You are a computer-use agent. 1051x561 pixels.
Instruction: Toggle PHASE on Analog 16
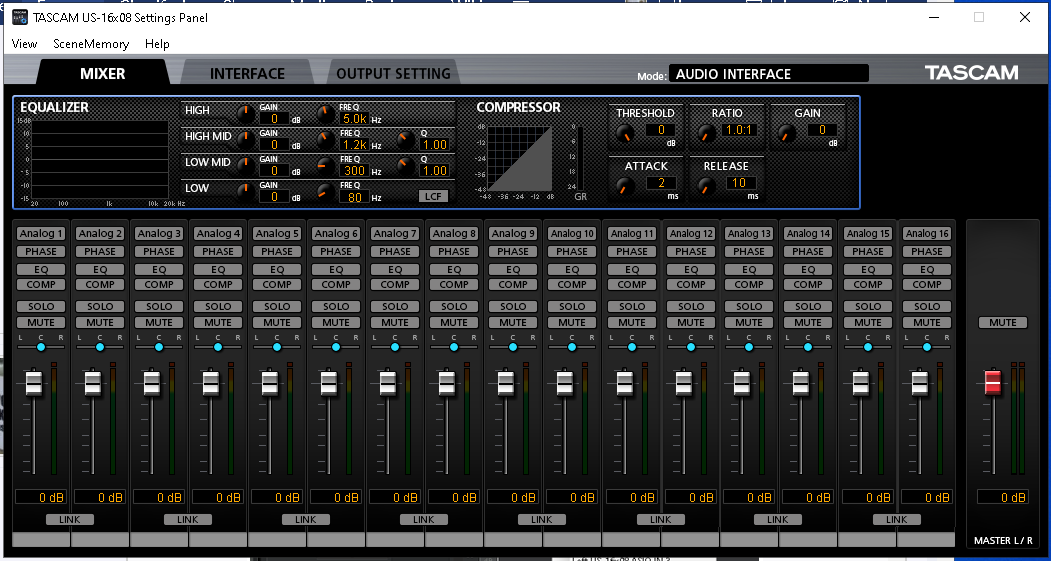pos(927,251)
